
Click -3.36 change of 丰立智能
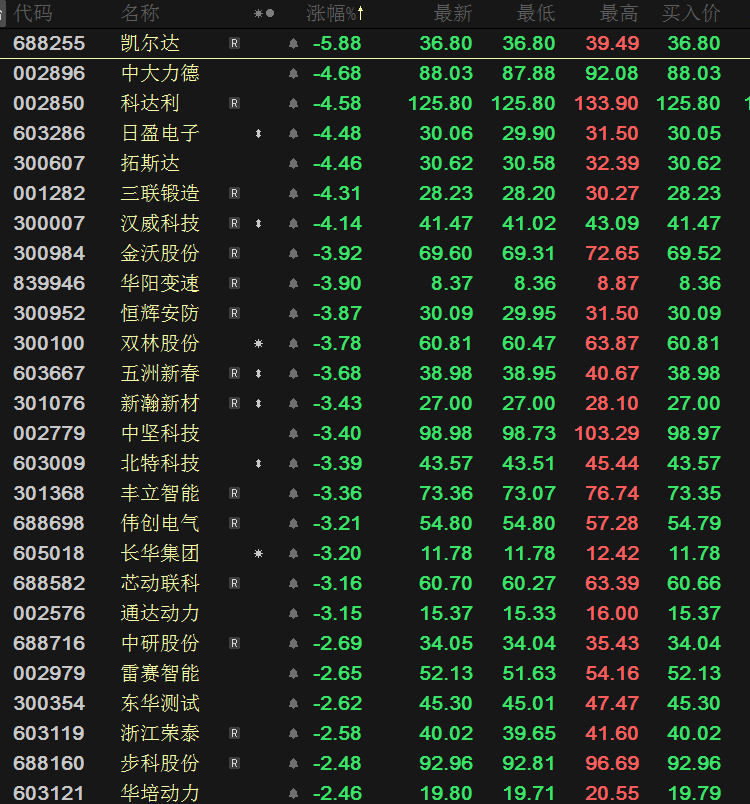point(337,493)
